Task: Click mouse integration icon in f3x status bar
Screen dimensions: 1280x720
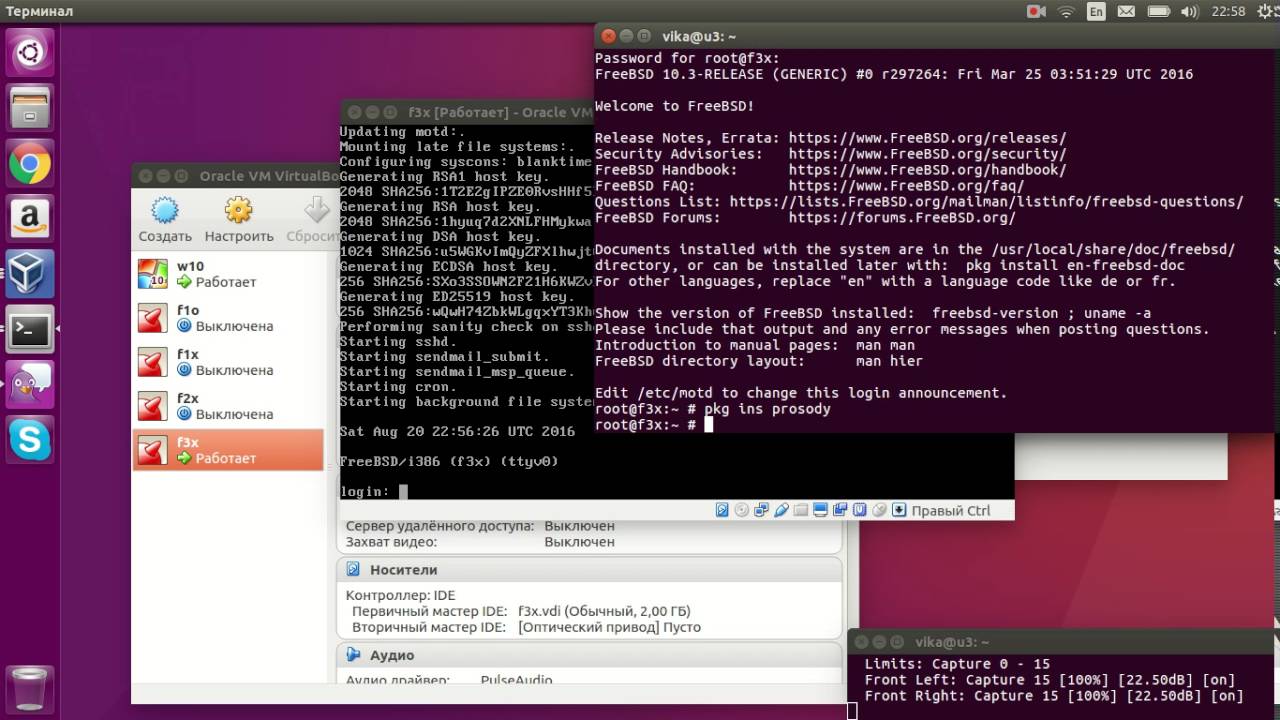Action: (879, 510)
